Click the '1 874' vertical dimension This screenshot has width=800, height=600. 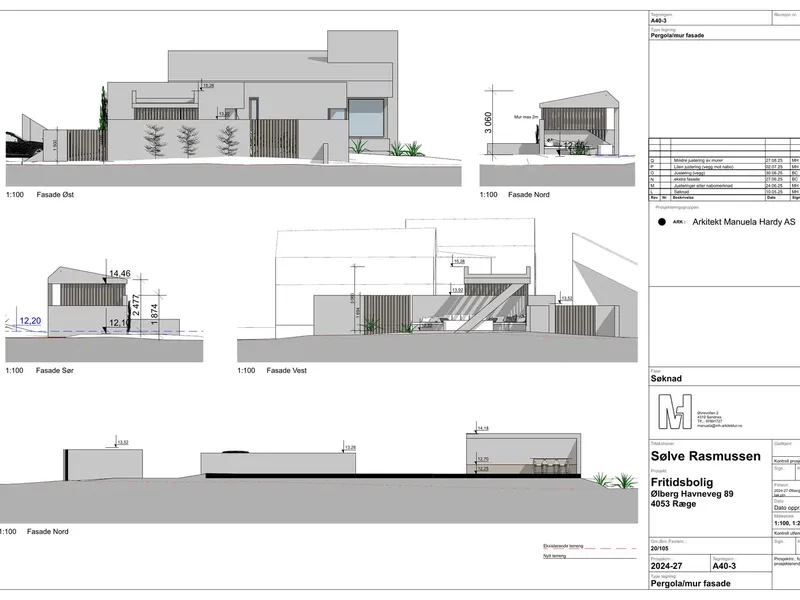155,314
